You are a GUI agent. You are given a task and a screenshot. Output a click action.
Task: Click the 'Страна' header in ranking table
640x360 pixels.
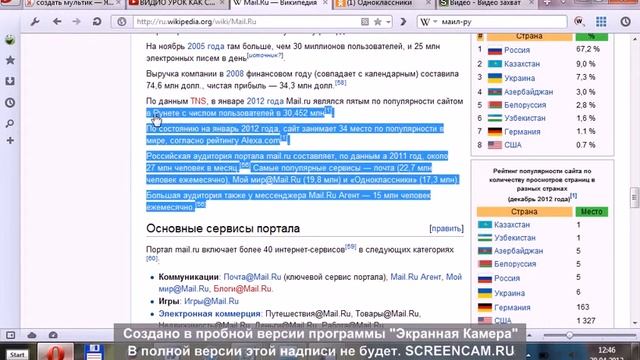(524, 212)
